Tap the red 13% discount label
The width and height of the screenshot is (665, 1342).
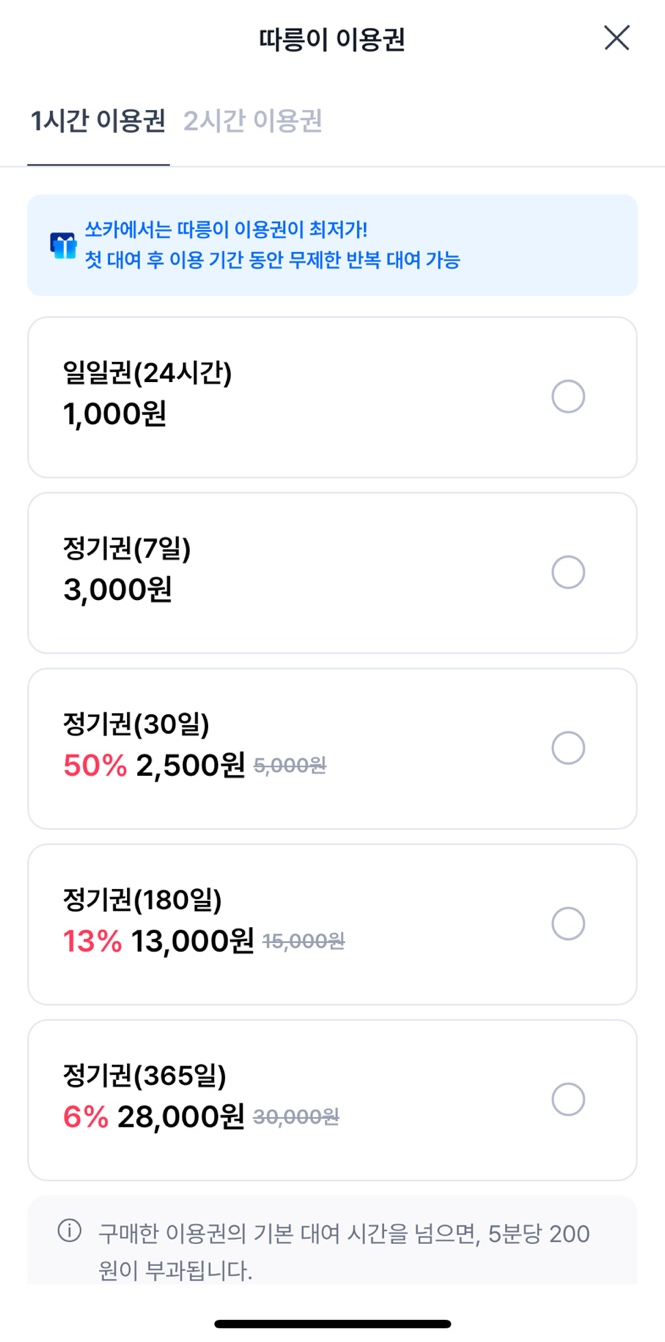(x=92, y=941)
